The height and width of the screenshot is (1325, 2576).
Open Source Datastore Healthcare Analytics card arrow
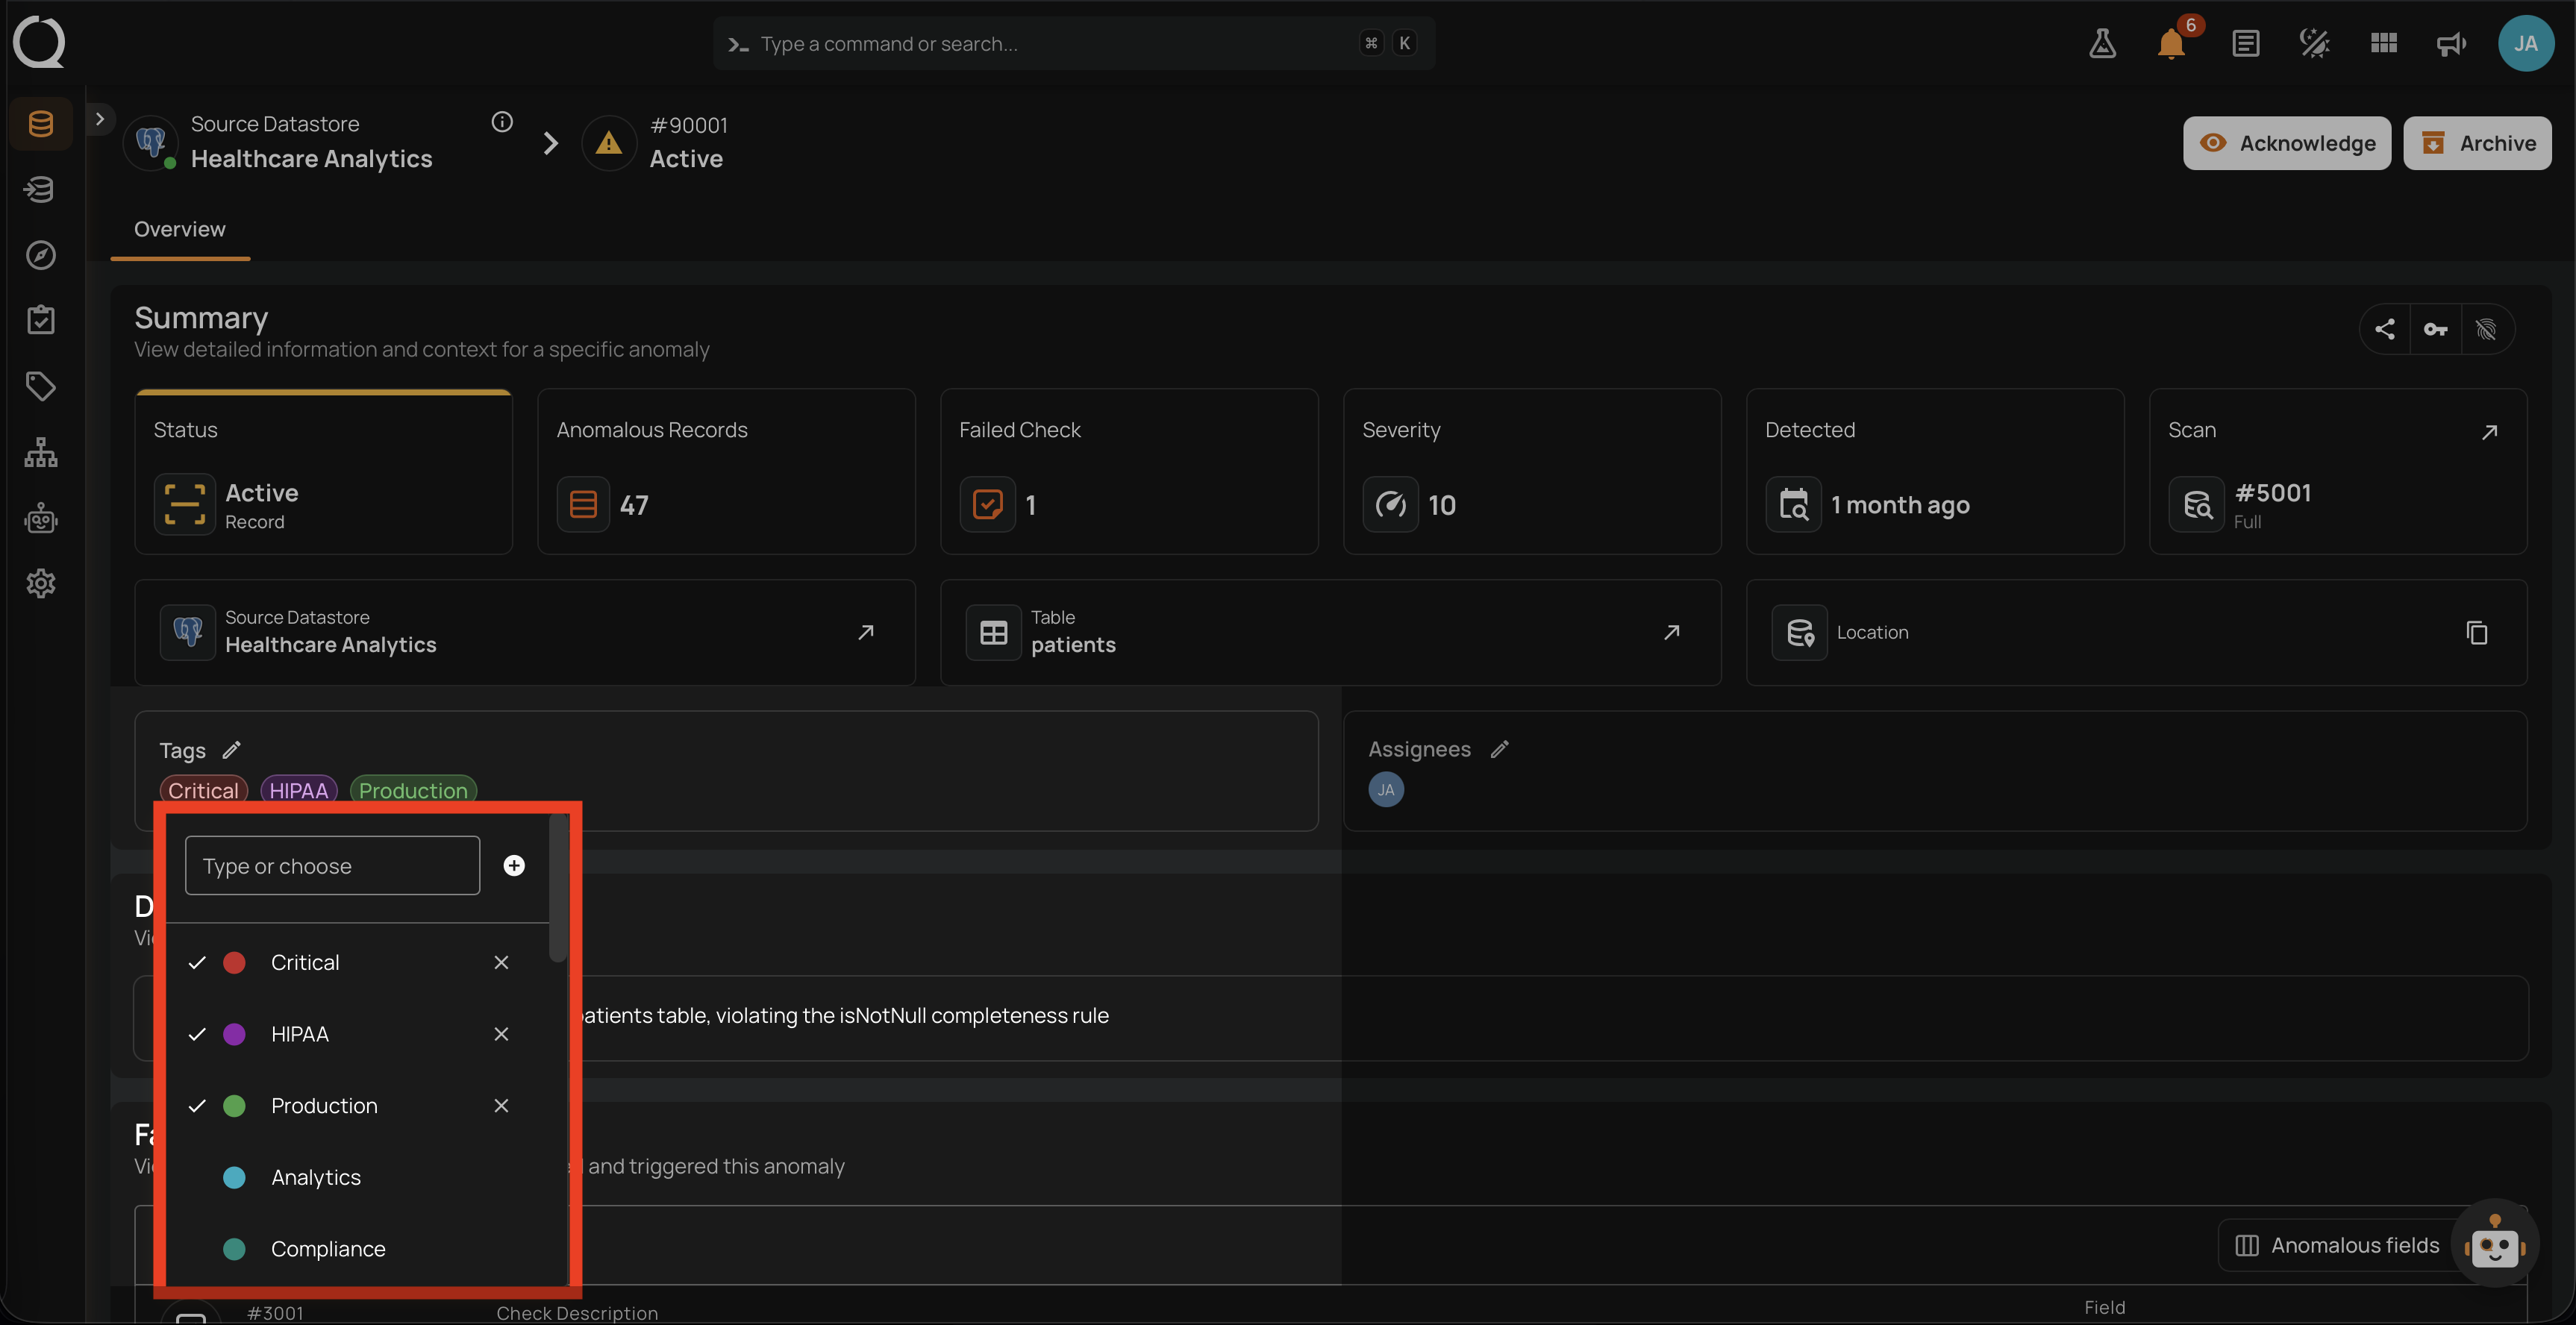(866, 632)
